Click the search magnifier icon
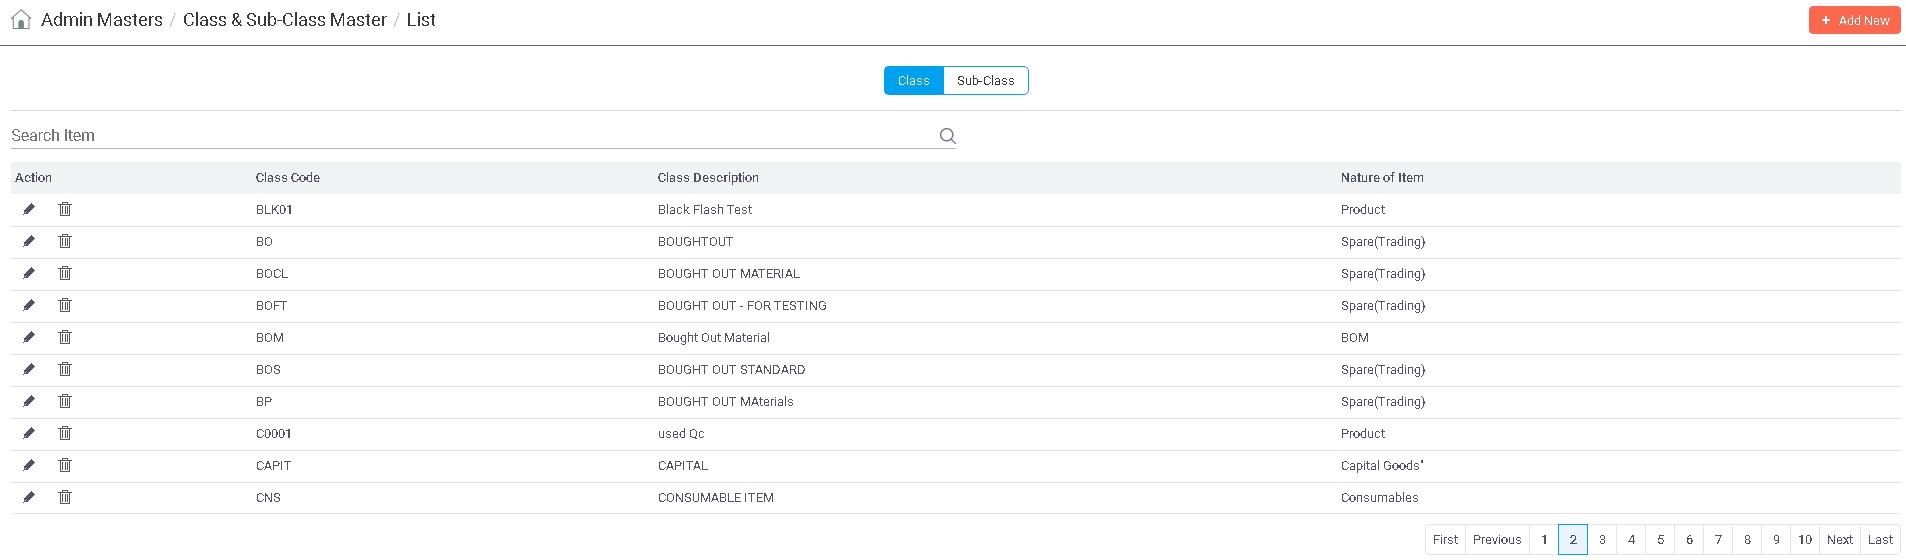The height and width of the screenshot is (560, 1906). [x=947, y=136]
